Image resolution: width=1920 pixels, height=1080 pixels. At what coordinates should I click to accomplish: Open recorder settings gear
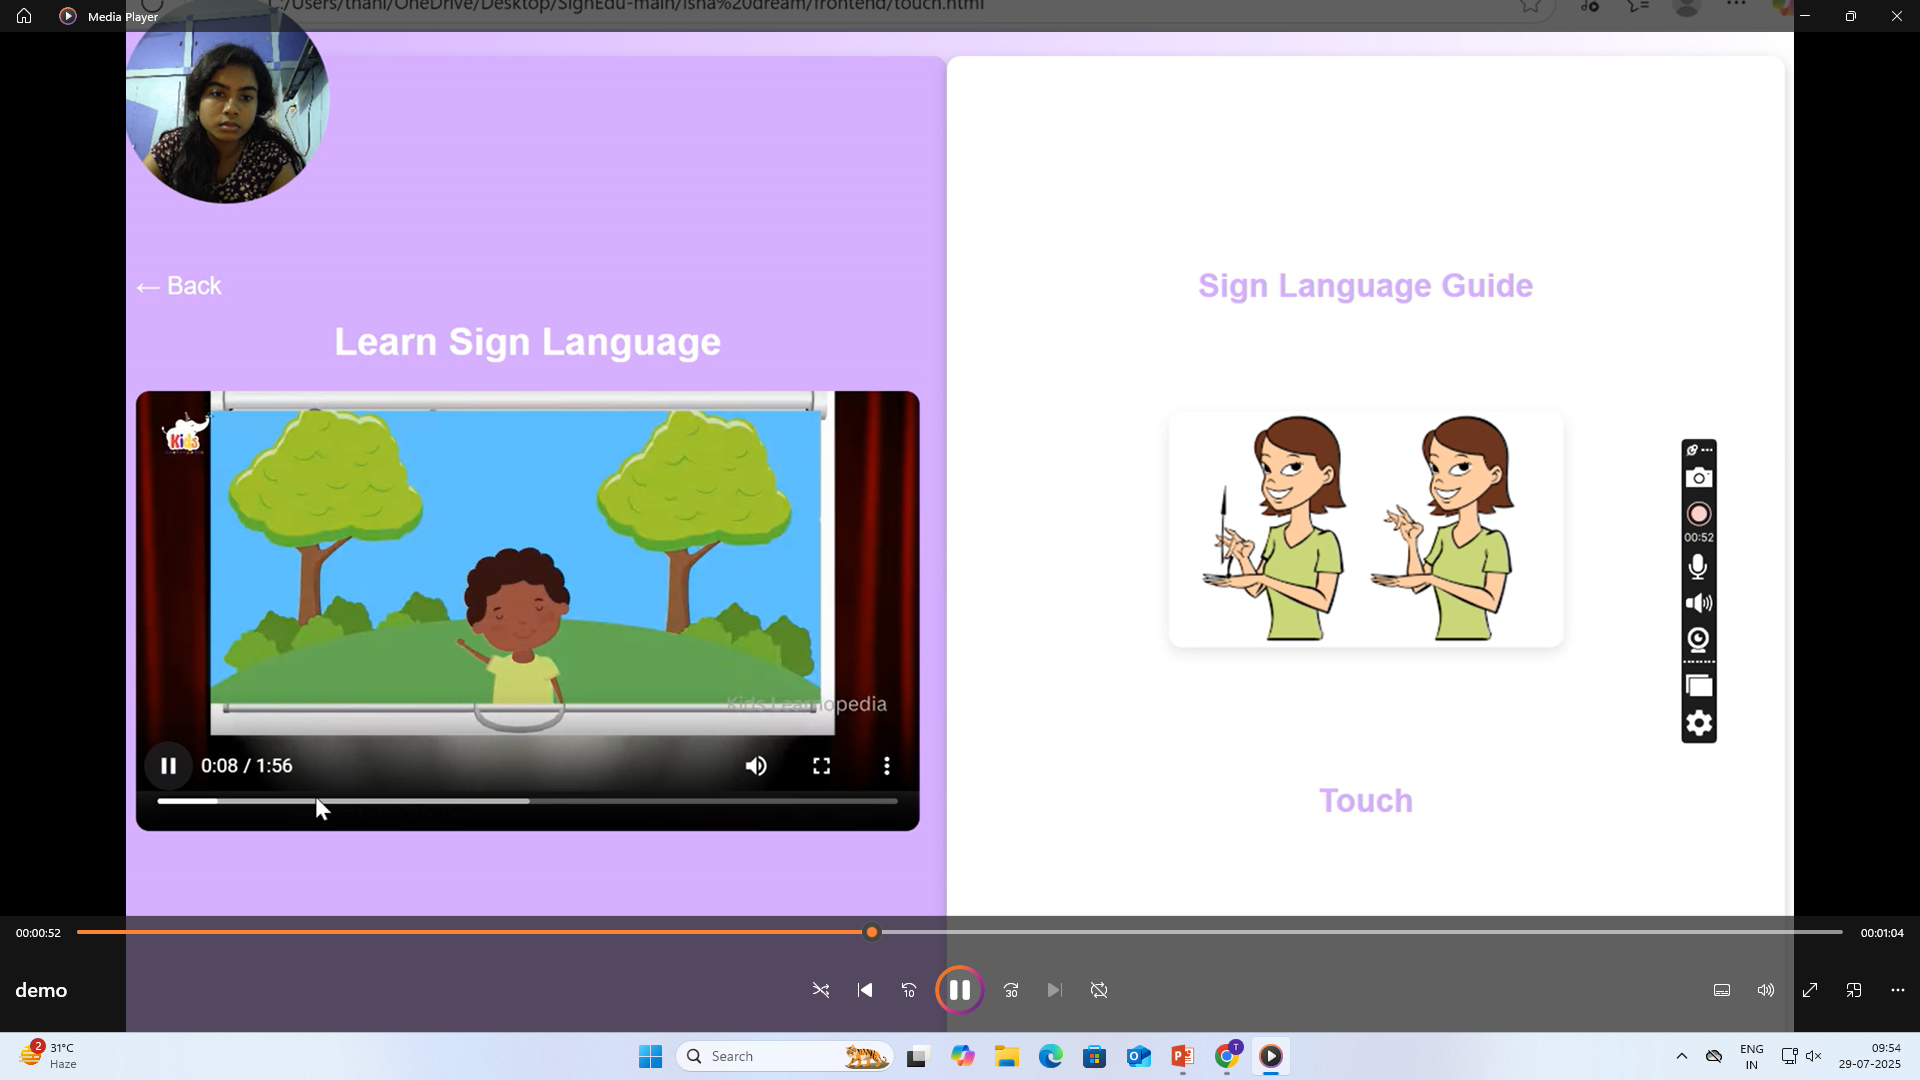pyautogui.click(x=1699, y=723)
